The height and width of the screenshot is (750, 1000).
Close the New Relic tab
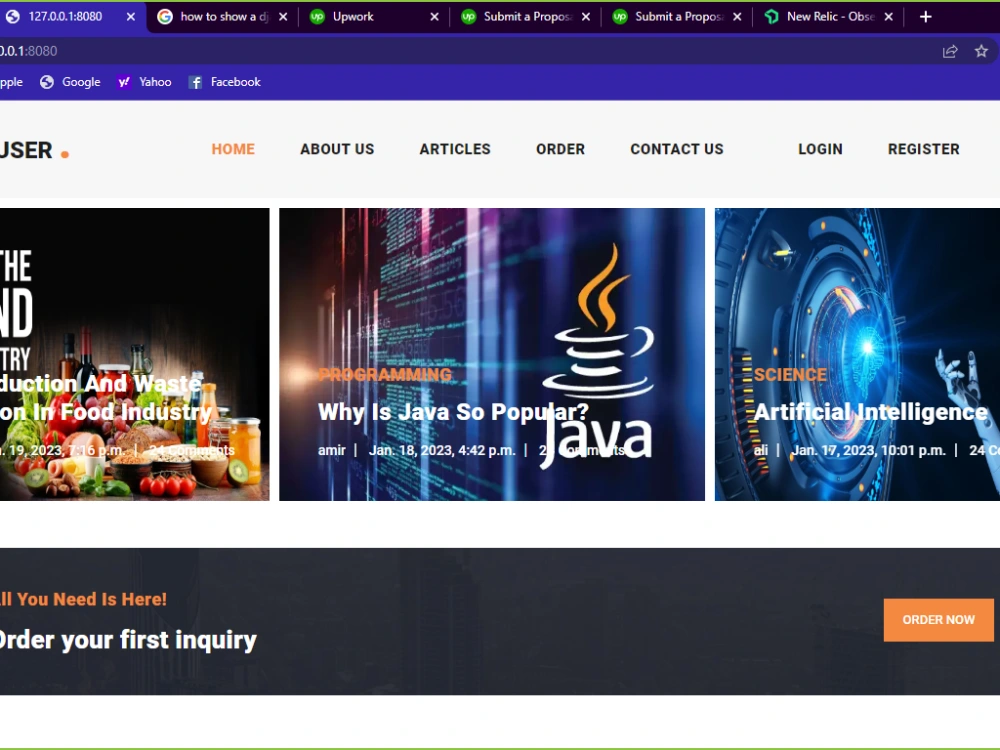888,17
